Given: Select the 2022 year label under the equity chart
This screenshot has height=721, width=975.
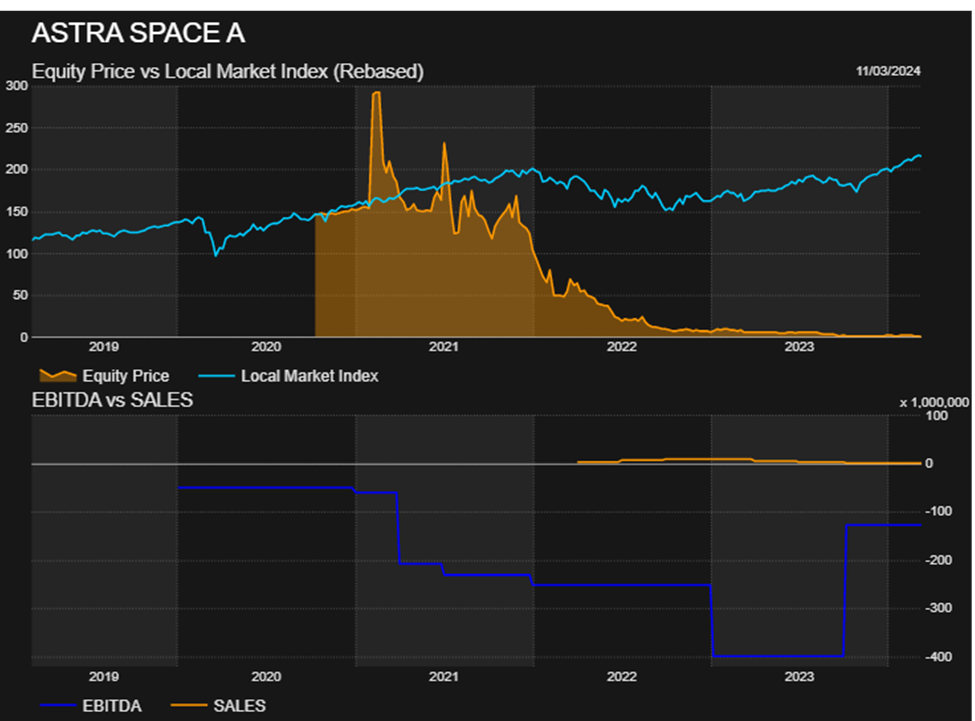Looking at the screenshot, I should 622,347.
